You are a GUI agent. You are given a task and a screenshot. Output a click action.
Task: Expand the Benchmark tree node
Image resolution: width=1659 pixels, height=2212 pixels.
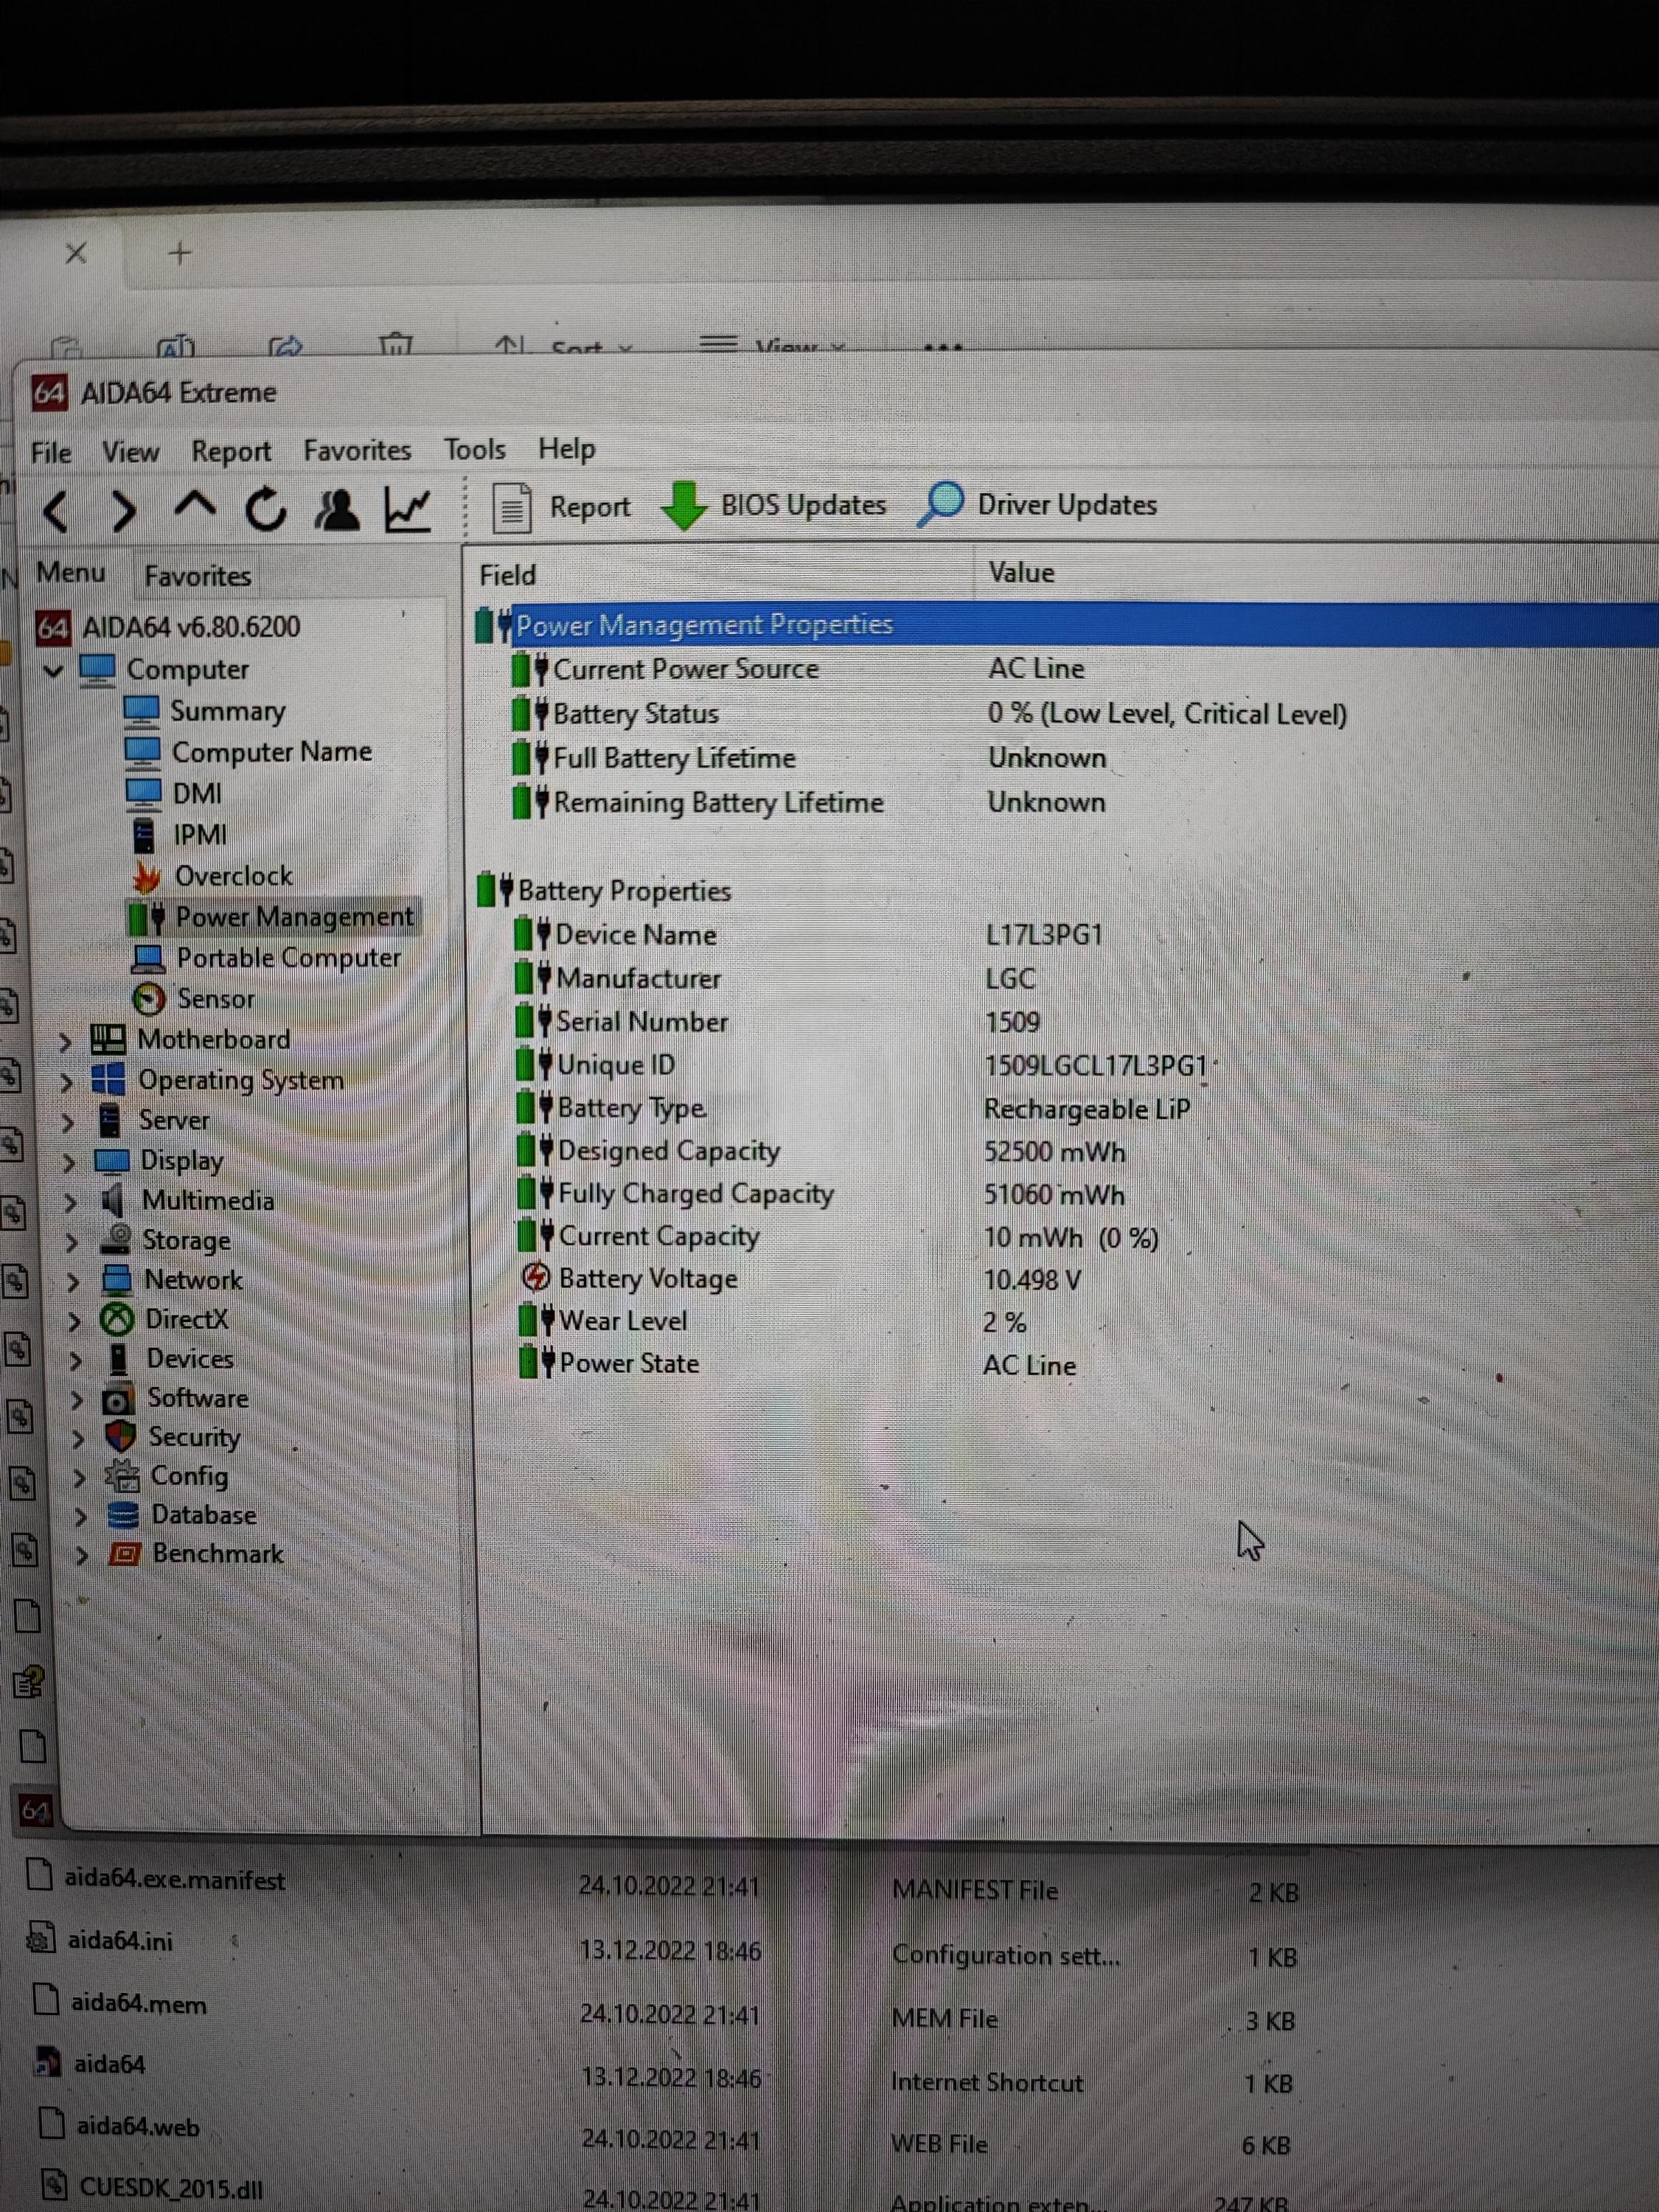[x=82, y=1555]
